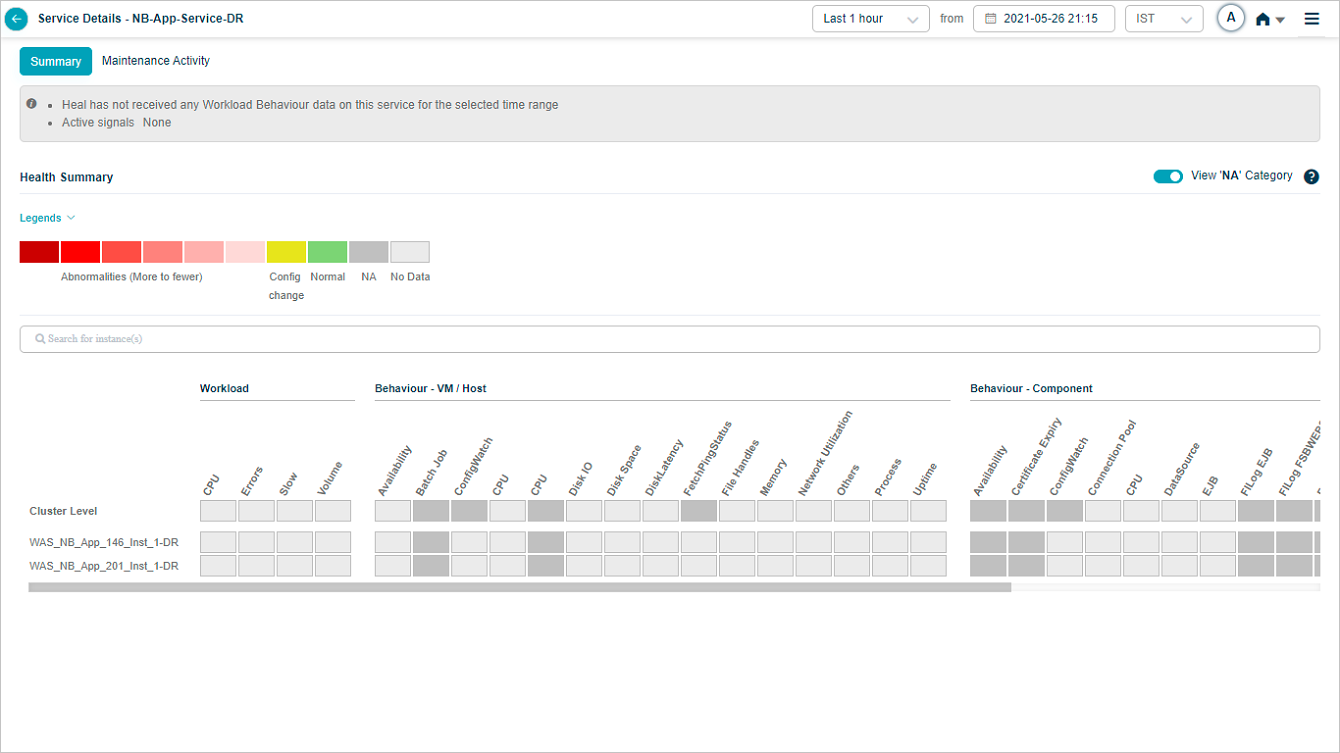
Task: Open the IST timezone dropdown
Action: pyautogui.click(x=1163, y=19)
